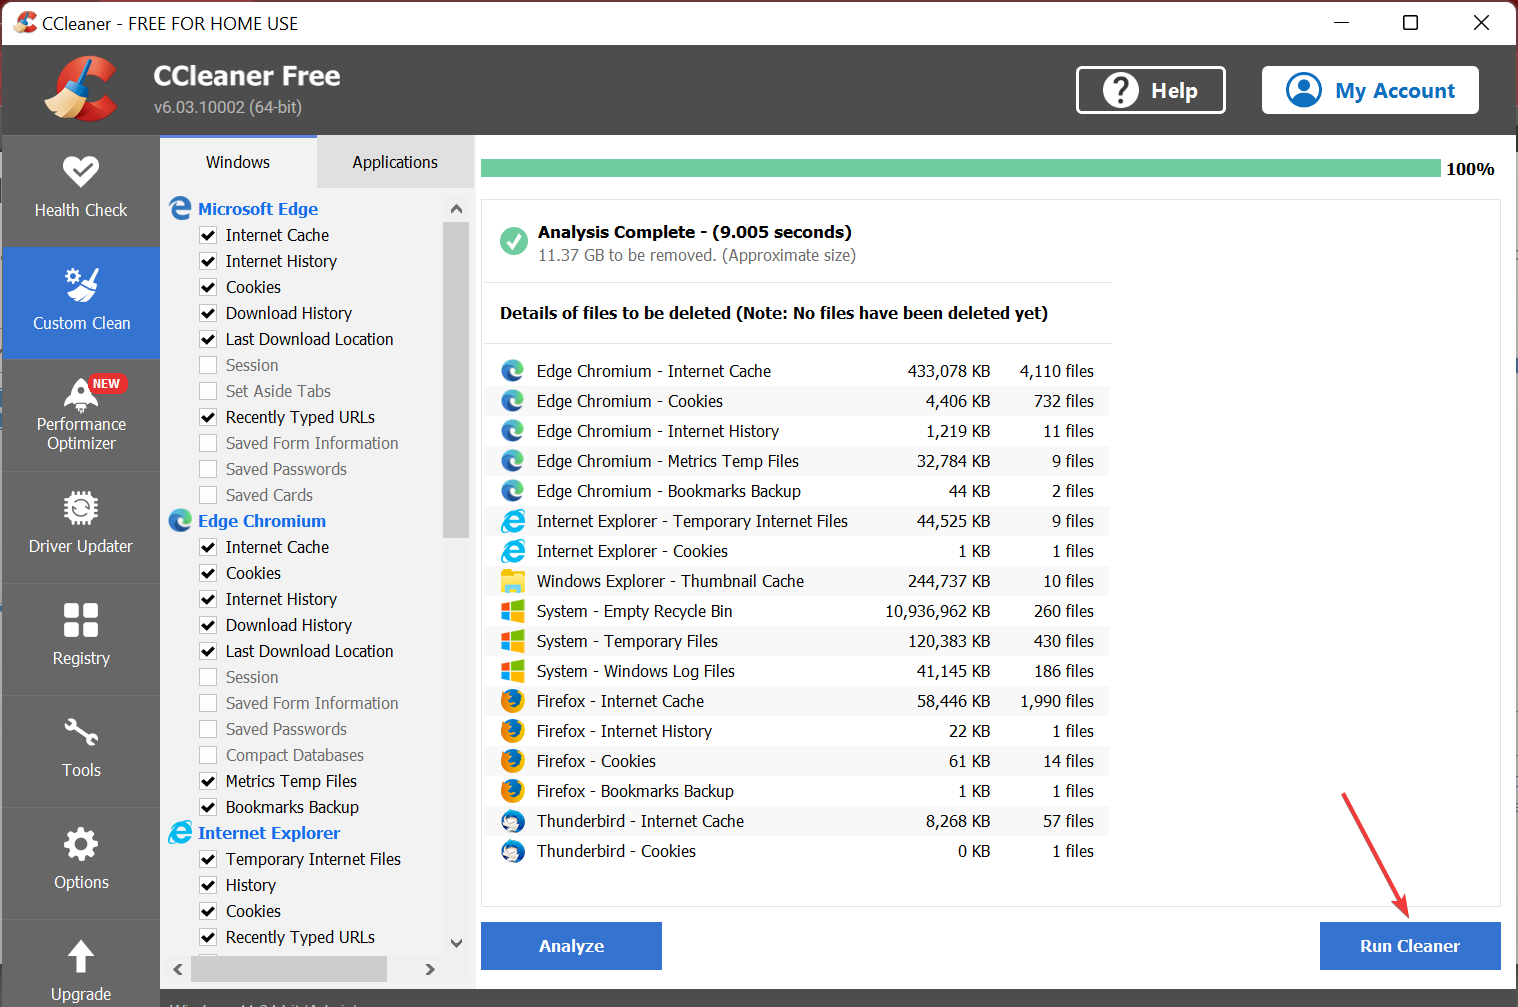The height and width of the screenshot is (1007, 1518).
Task: Click folder icon beside Thumbnail Cache result
Action: pos(512,581)
